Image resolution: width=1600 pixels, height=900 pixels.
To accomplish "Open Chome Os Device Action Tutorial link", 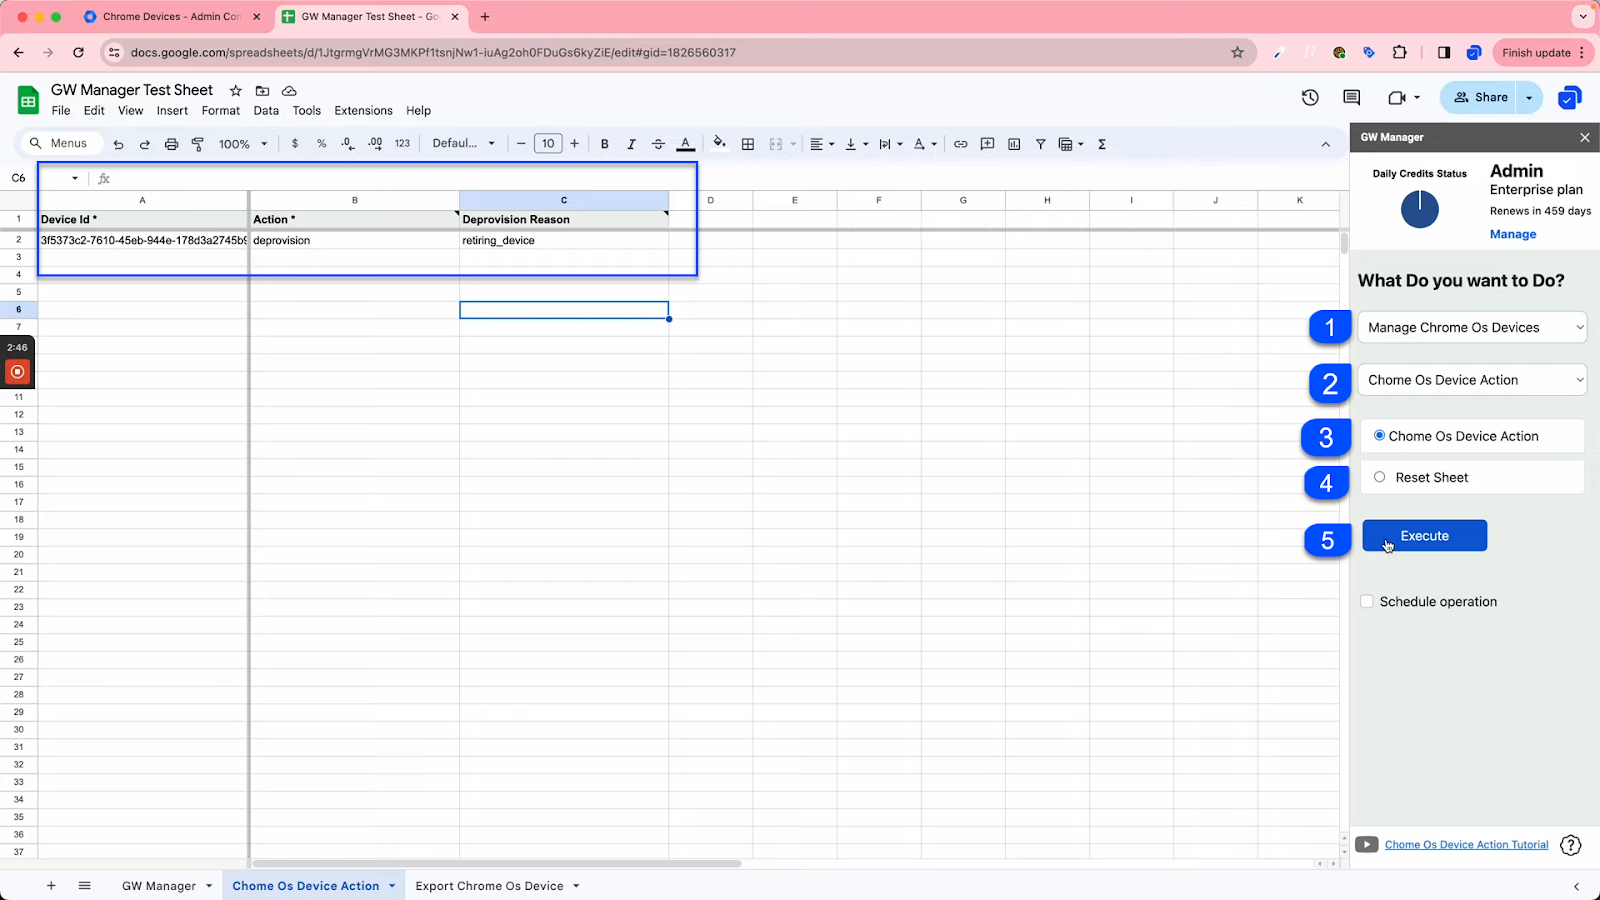I will pyautogui.click(x=1466, y=845).
